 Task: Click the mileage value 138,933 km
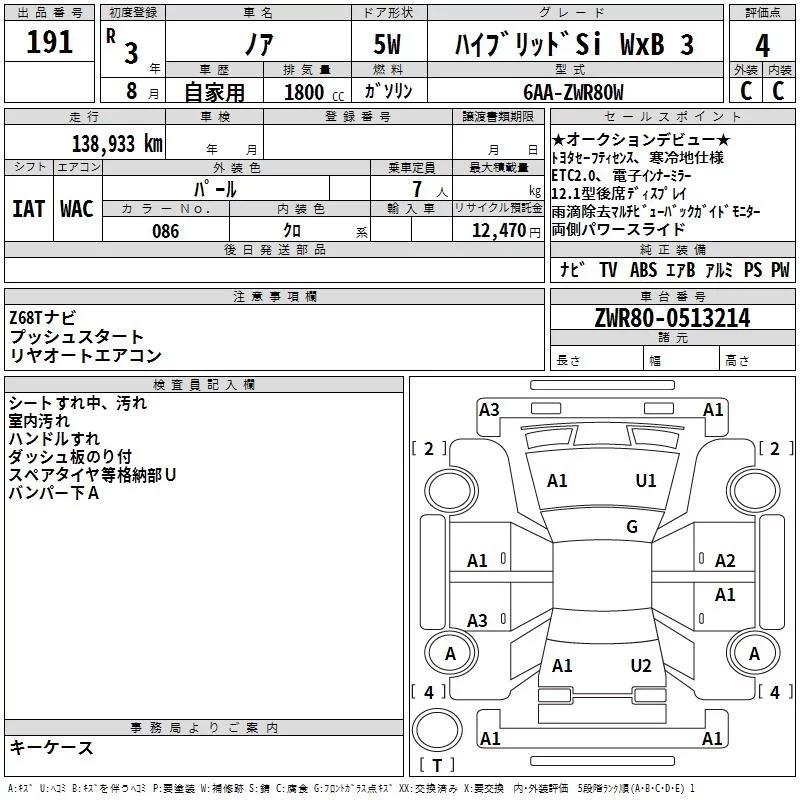pyautogui.click(x=117, y=143)
